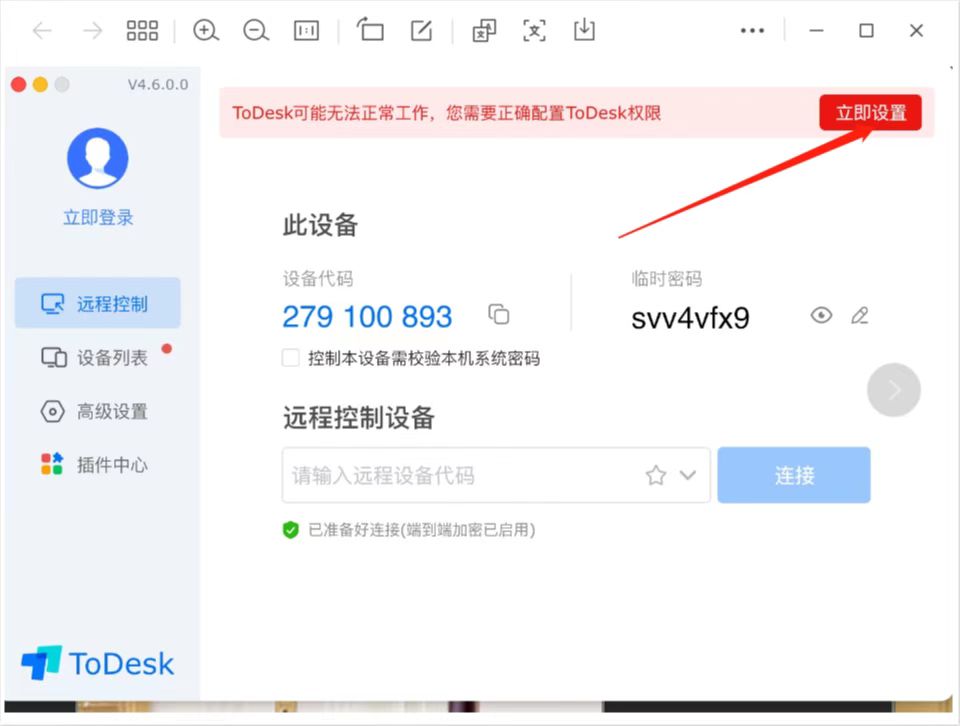
Task: Select the 远程控制 sidebar tab
Action: click(97, 303)
